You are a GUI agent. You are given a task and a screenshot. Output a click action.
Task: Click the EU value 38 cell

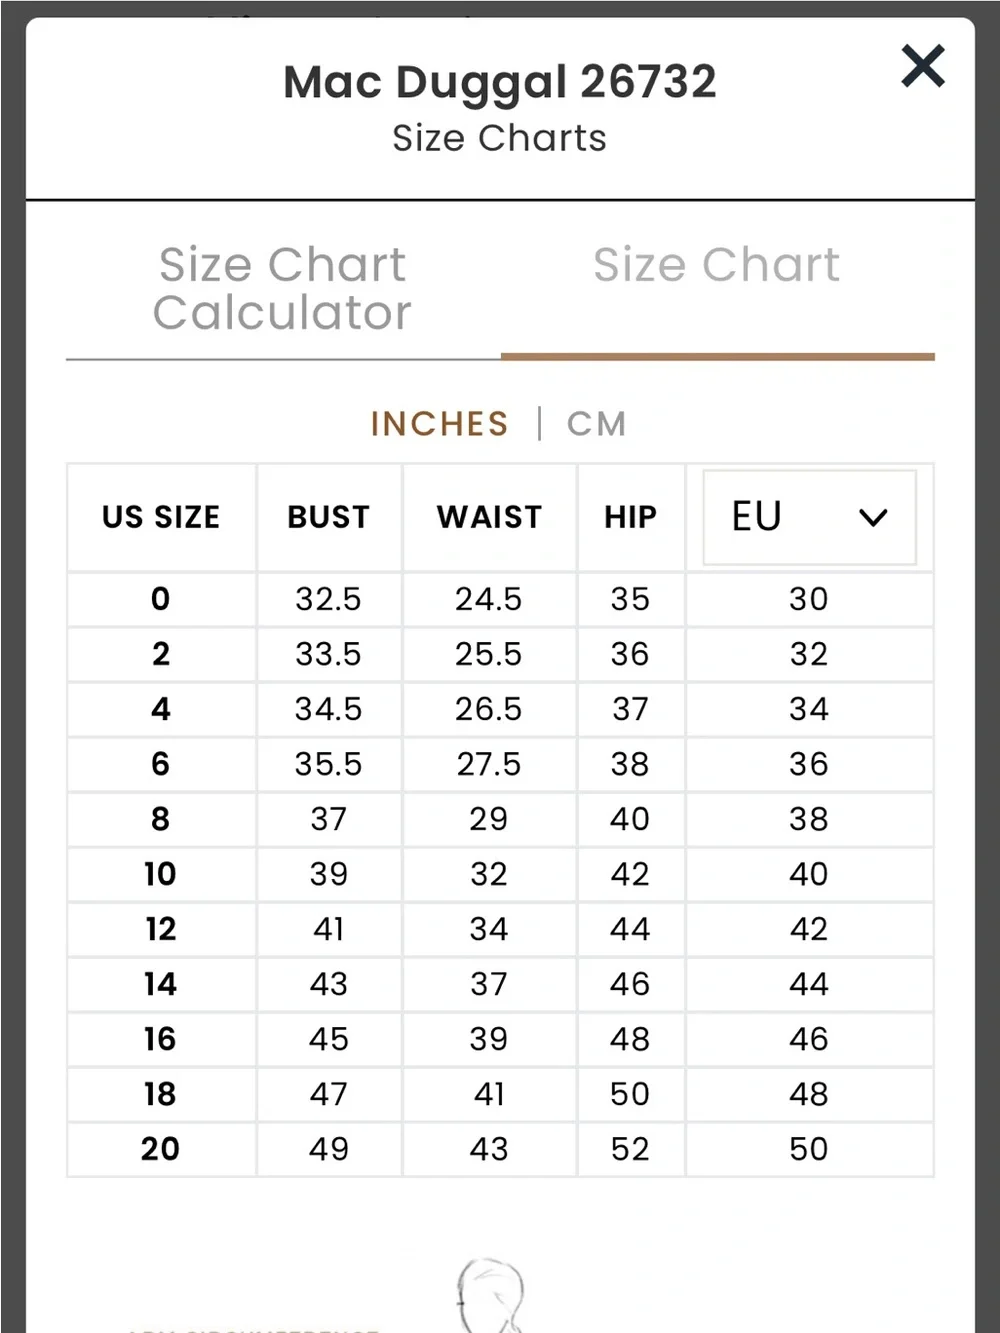tap(809, 819)
